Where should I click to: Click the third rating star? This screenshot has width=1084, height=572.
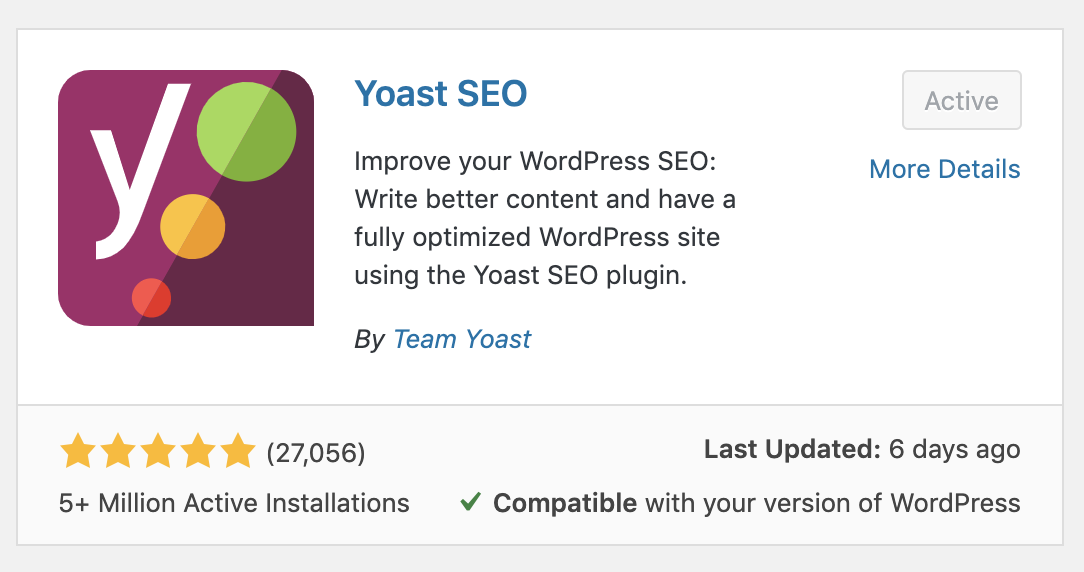(157, 452)
